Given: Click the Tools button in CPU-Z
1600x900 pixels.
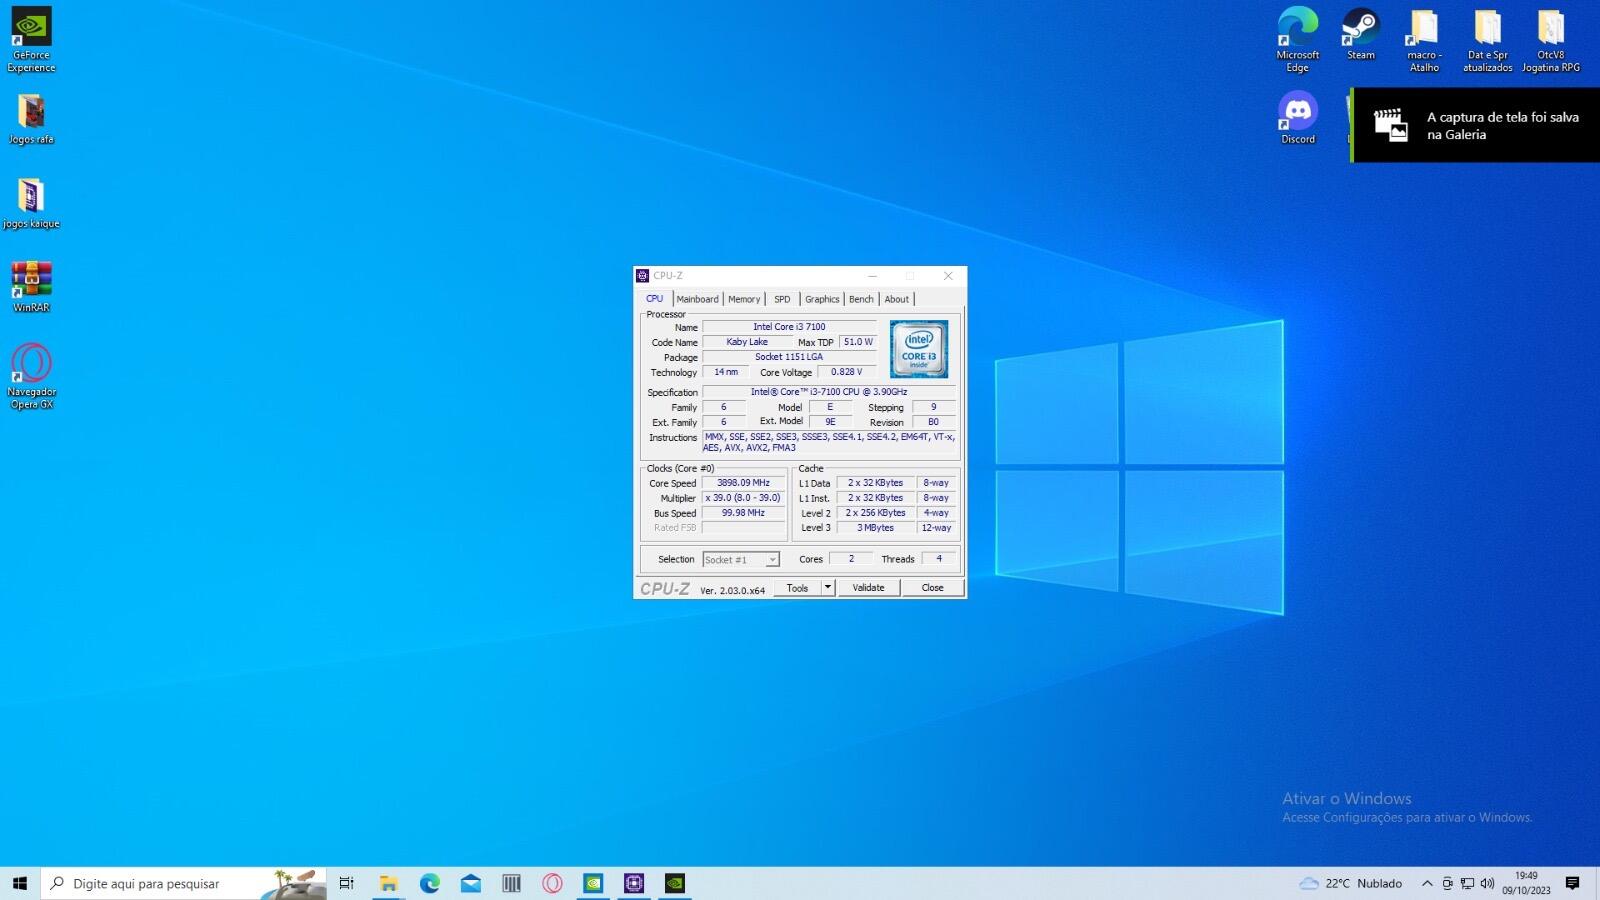Looking at the screenshot, I should (x=797, y=588).
